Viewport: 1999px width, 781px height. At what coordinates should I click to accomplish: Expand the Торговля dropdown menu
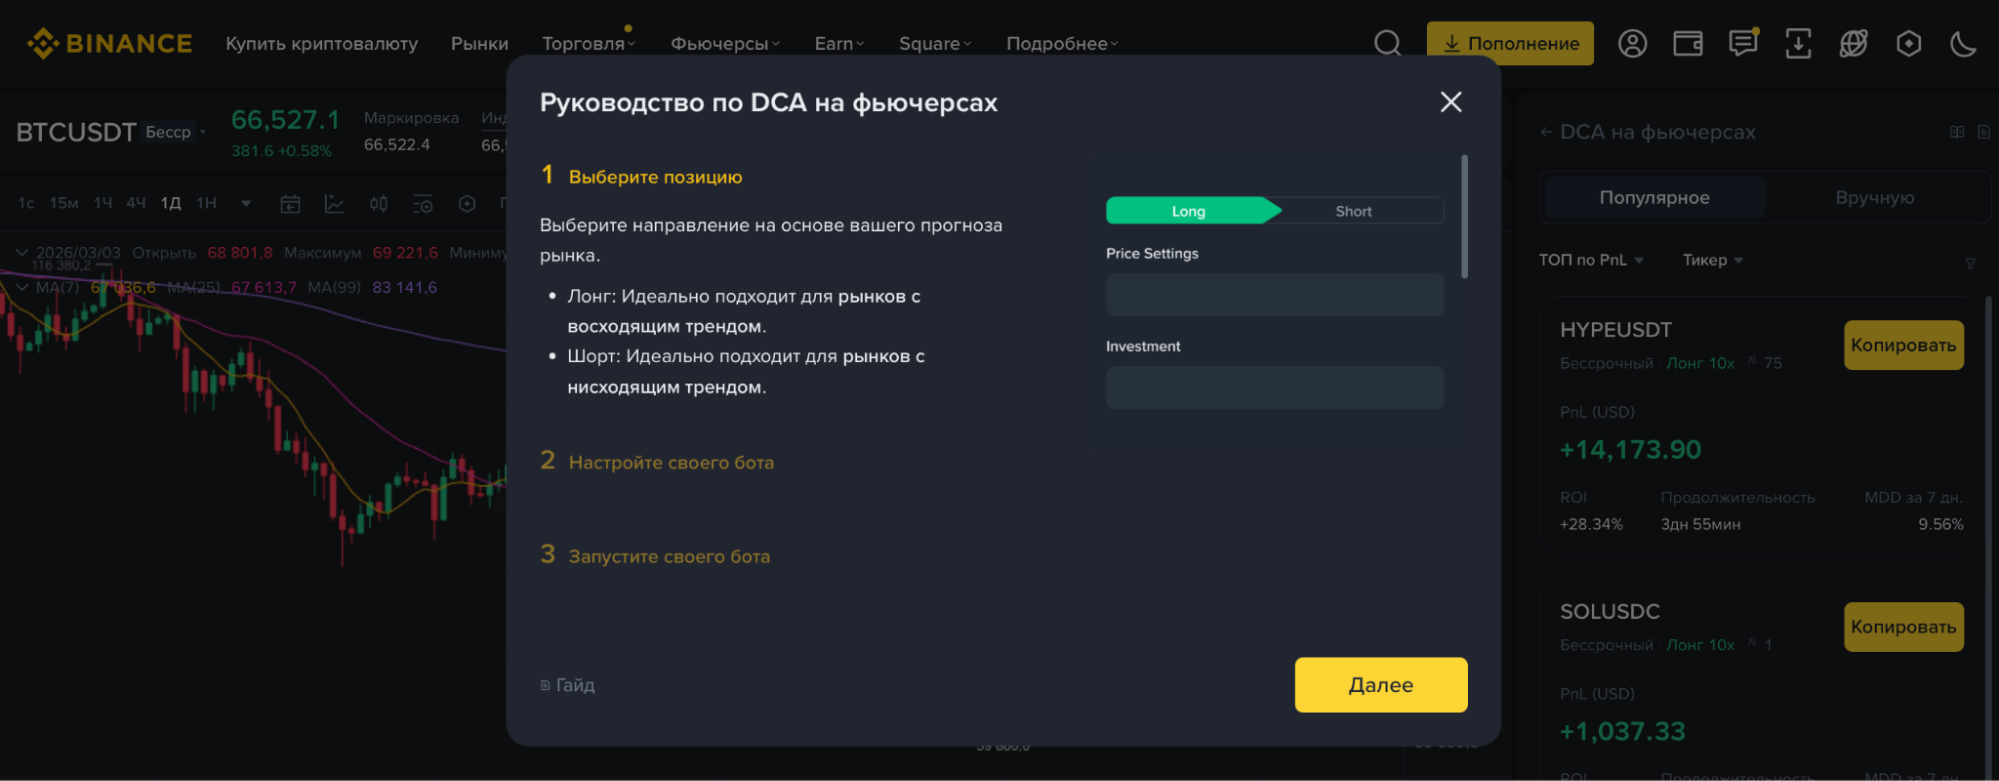[x=588, y=44]
